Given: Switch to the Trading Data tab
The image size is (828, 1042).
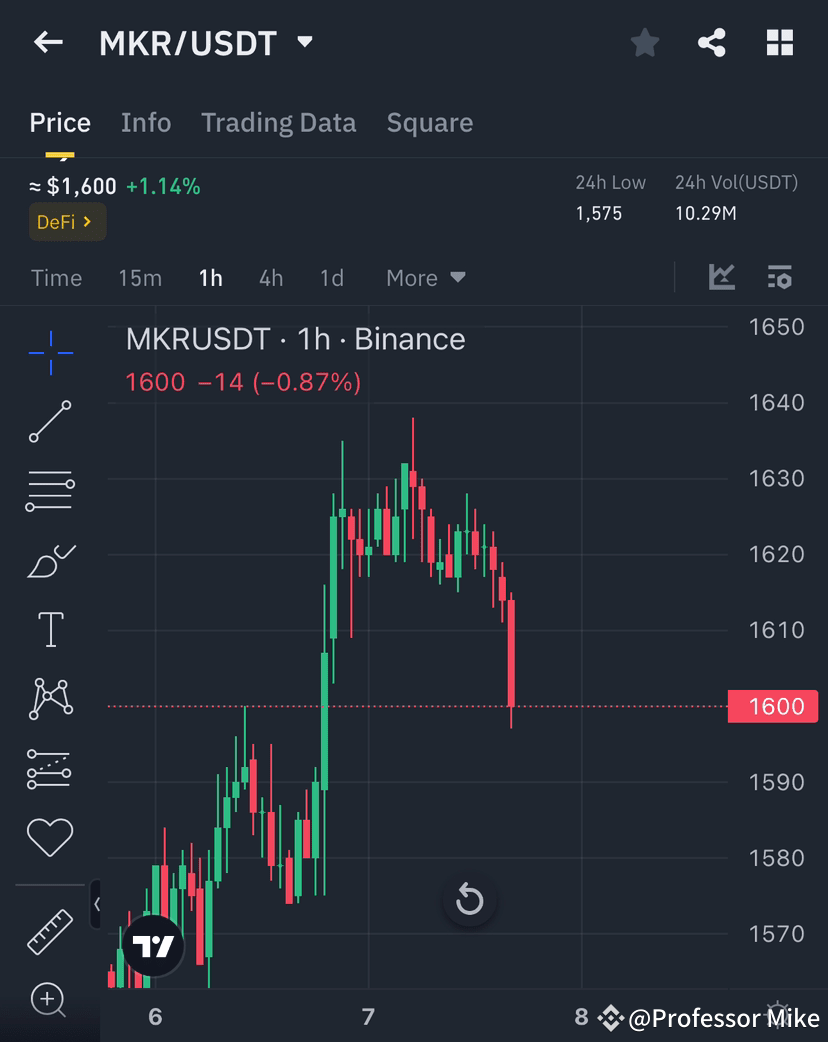Looking at the screenshot, I should click(278, 122).
